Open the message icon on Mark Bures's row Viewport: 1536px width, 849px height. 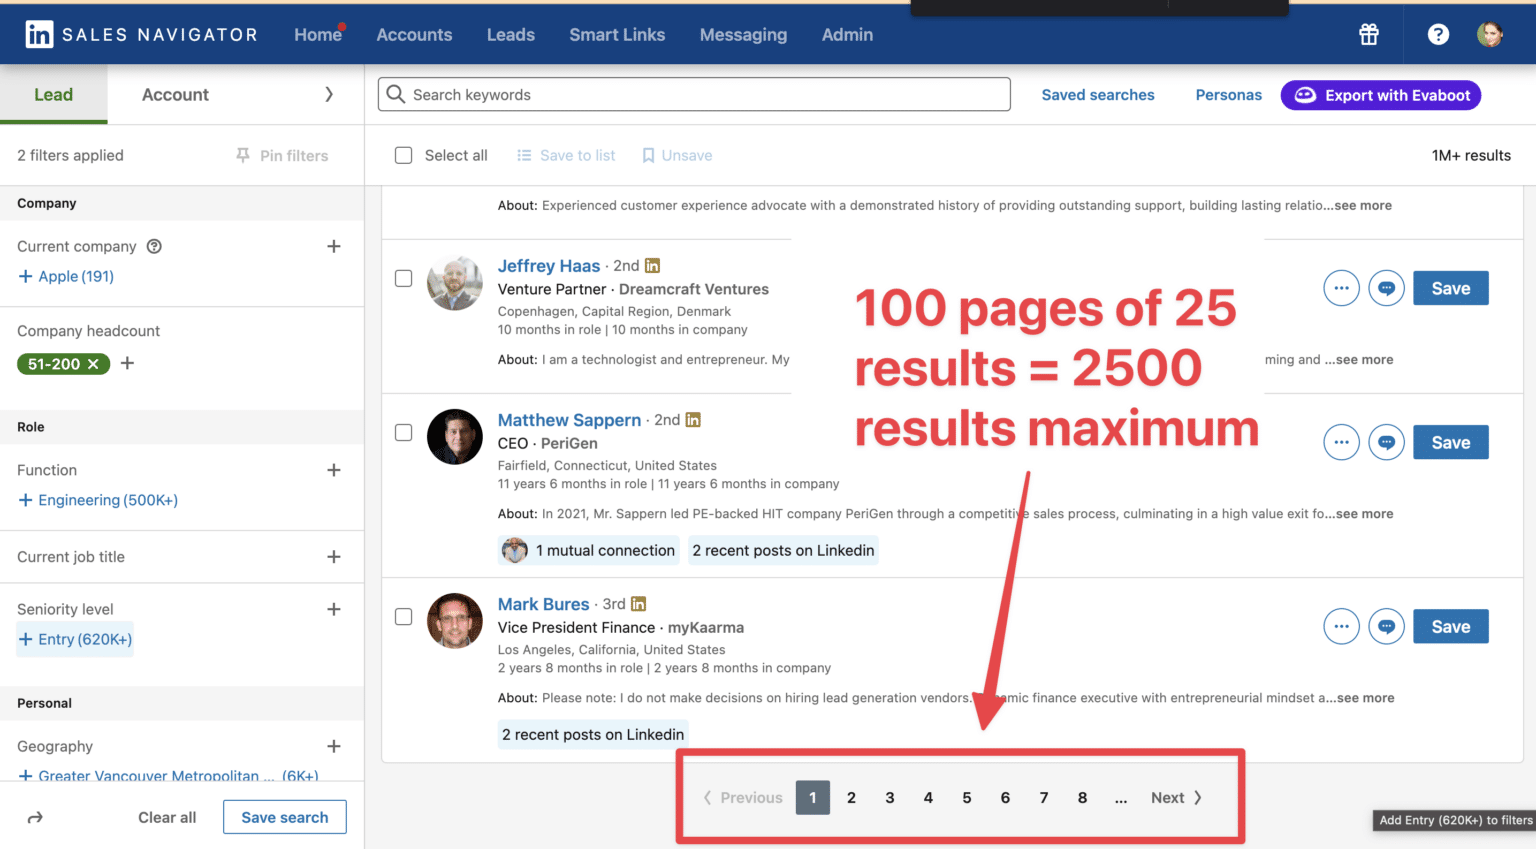point(1386,626)
